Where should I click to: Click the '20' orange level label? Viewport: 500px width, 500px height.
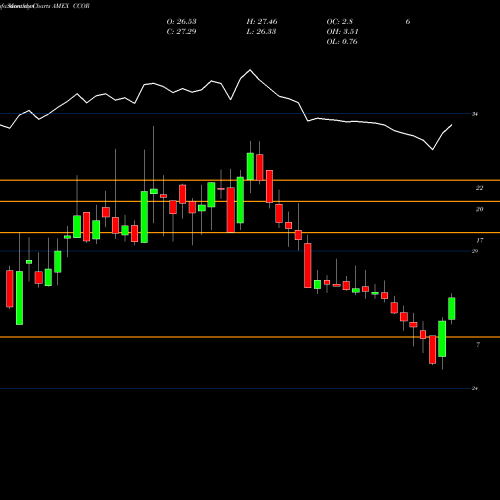479,209
